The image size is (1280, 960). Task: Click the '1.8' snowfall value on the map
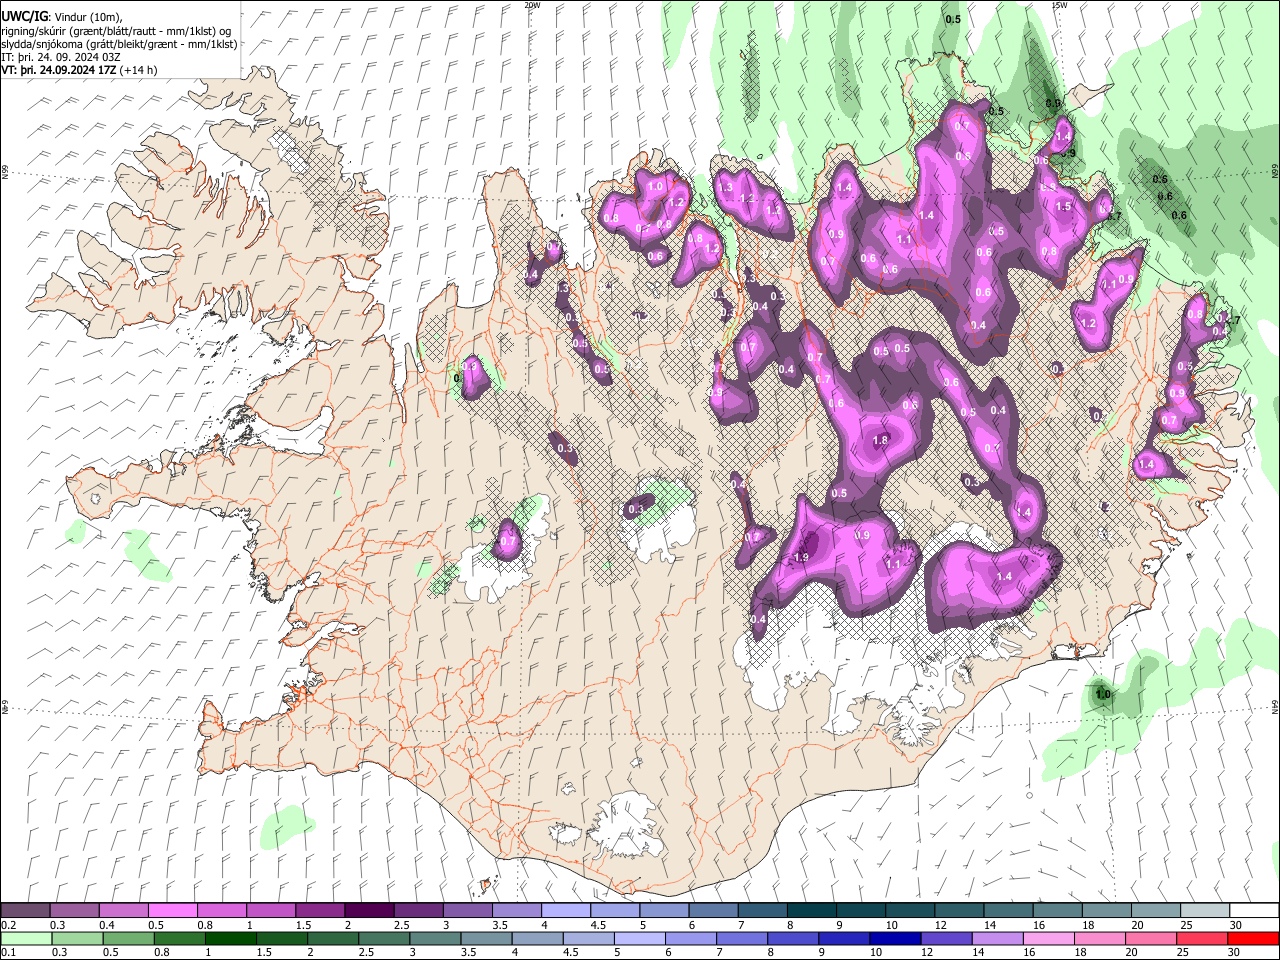(x=880, y=440)
